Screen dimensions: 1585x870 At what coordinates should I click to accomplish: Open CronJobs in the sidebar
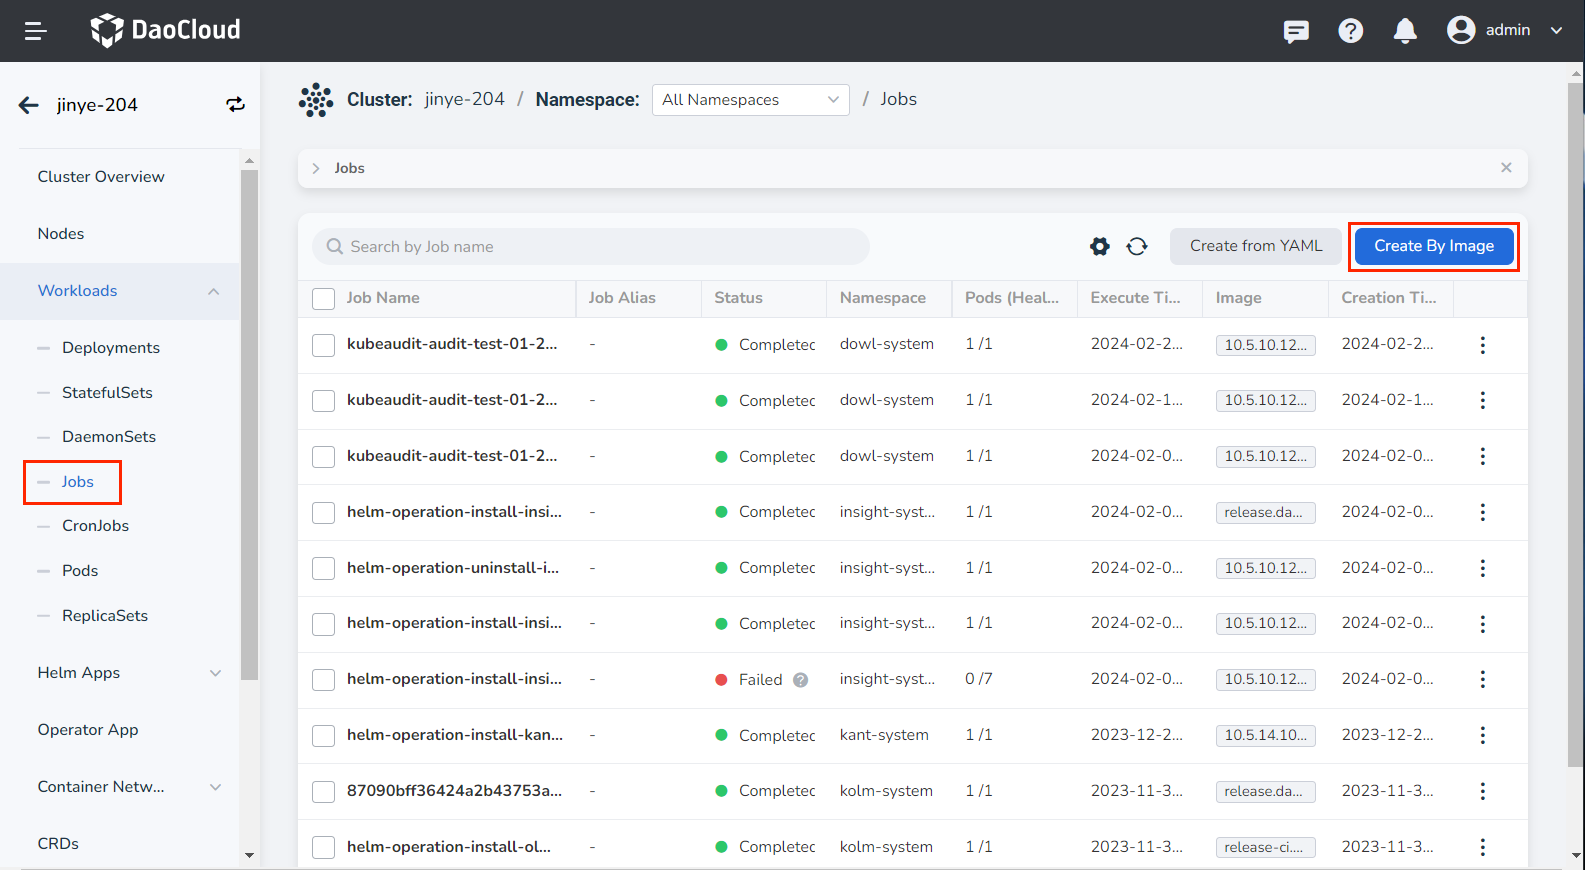[x=95, y=526]
